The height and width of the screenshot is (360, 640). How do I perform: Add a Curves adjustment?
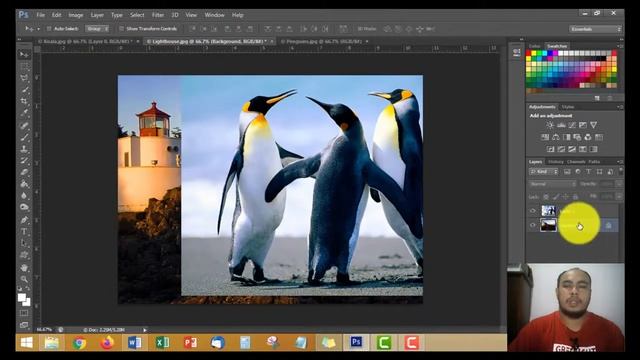572,125
